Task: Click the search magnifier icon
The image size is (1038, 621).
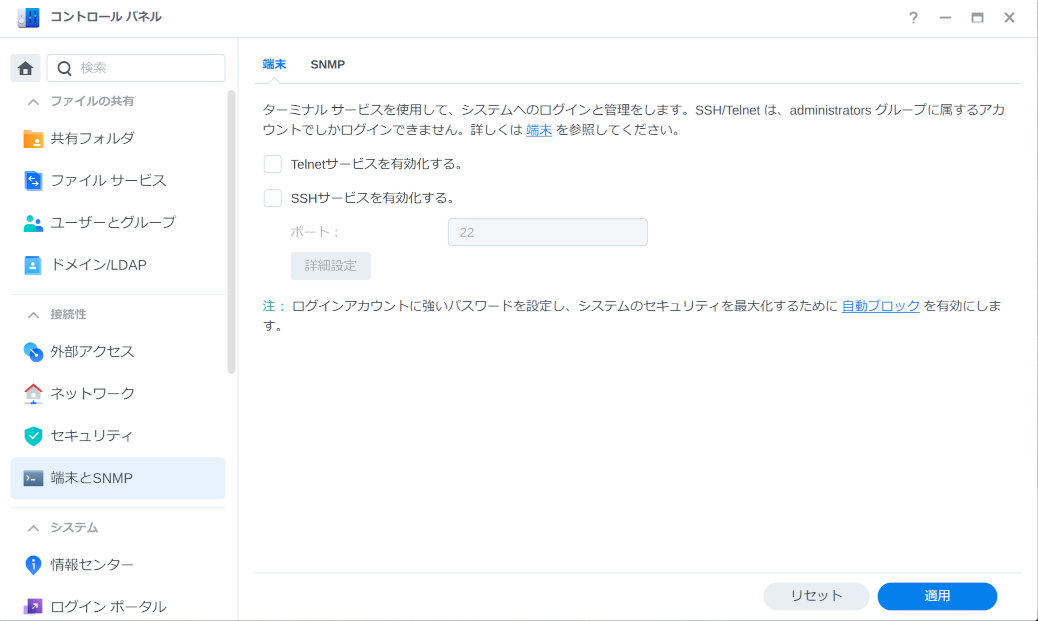Action: 64,68
